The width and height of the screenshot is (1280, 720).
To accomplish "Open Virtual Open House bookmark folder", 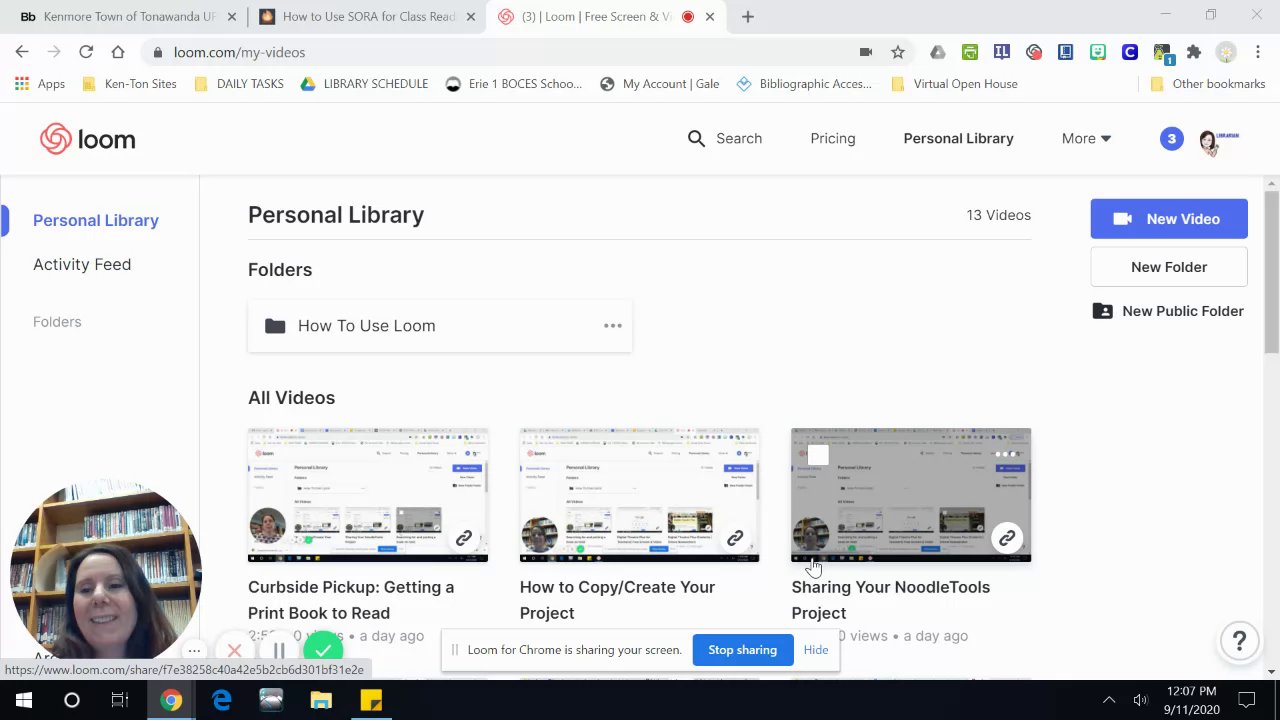I will [x=954, y=84].
